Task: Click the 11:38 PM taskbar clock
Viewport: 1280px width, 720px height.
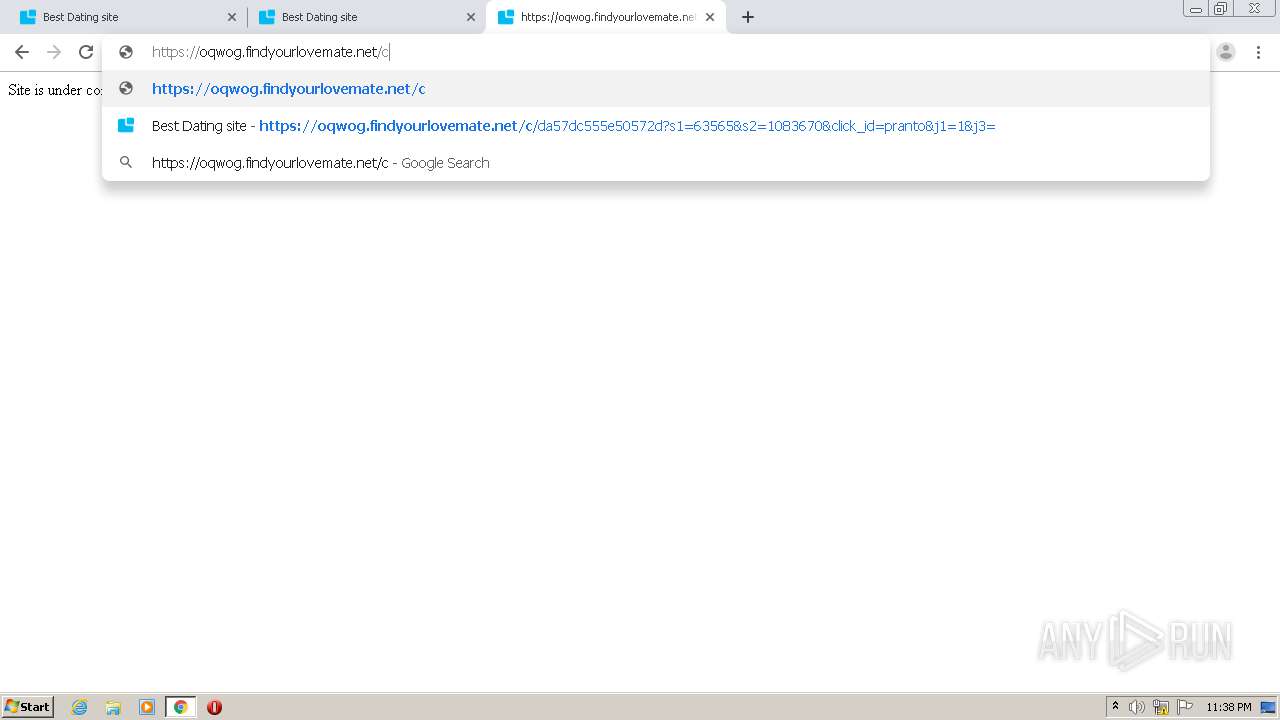Action: point(1229,707)
